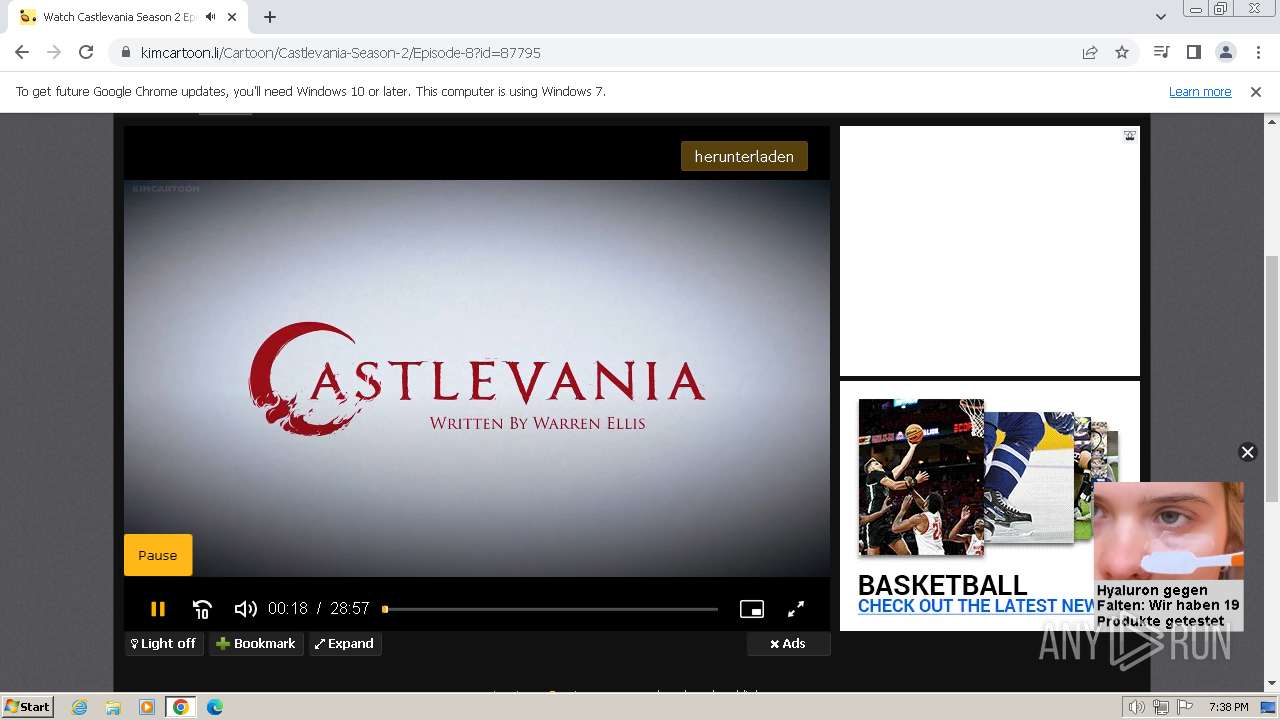
Task: Click the ad choices icon in the blank ad
Action: click(1129, 136)
